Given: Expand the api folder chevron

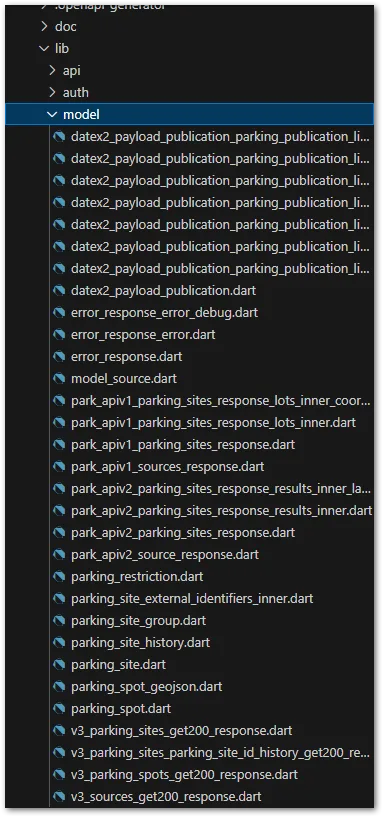Looking at the screenshot, I should coord(52,70).
